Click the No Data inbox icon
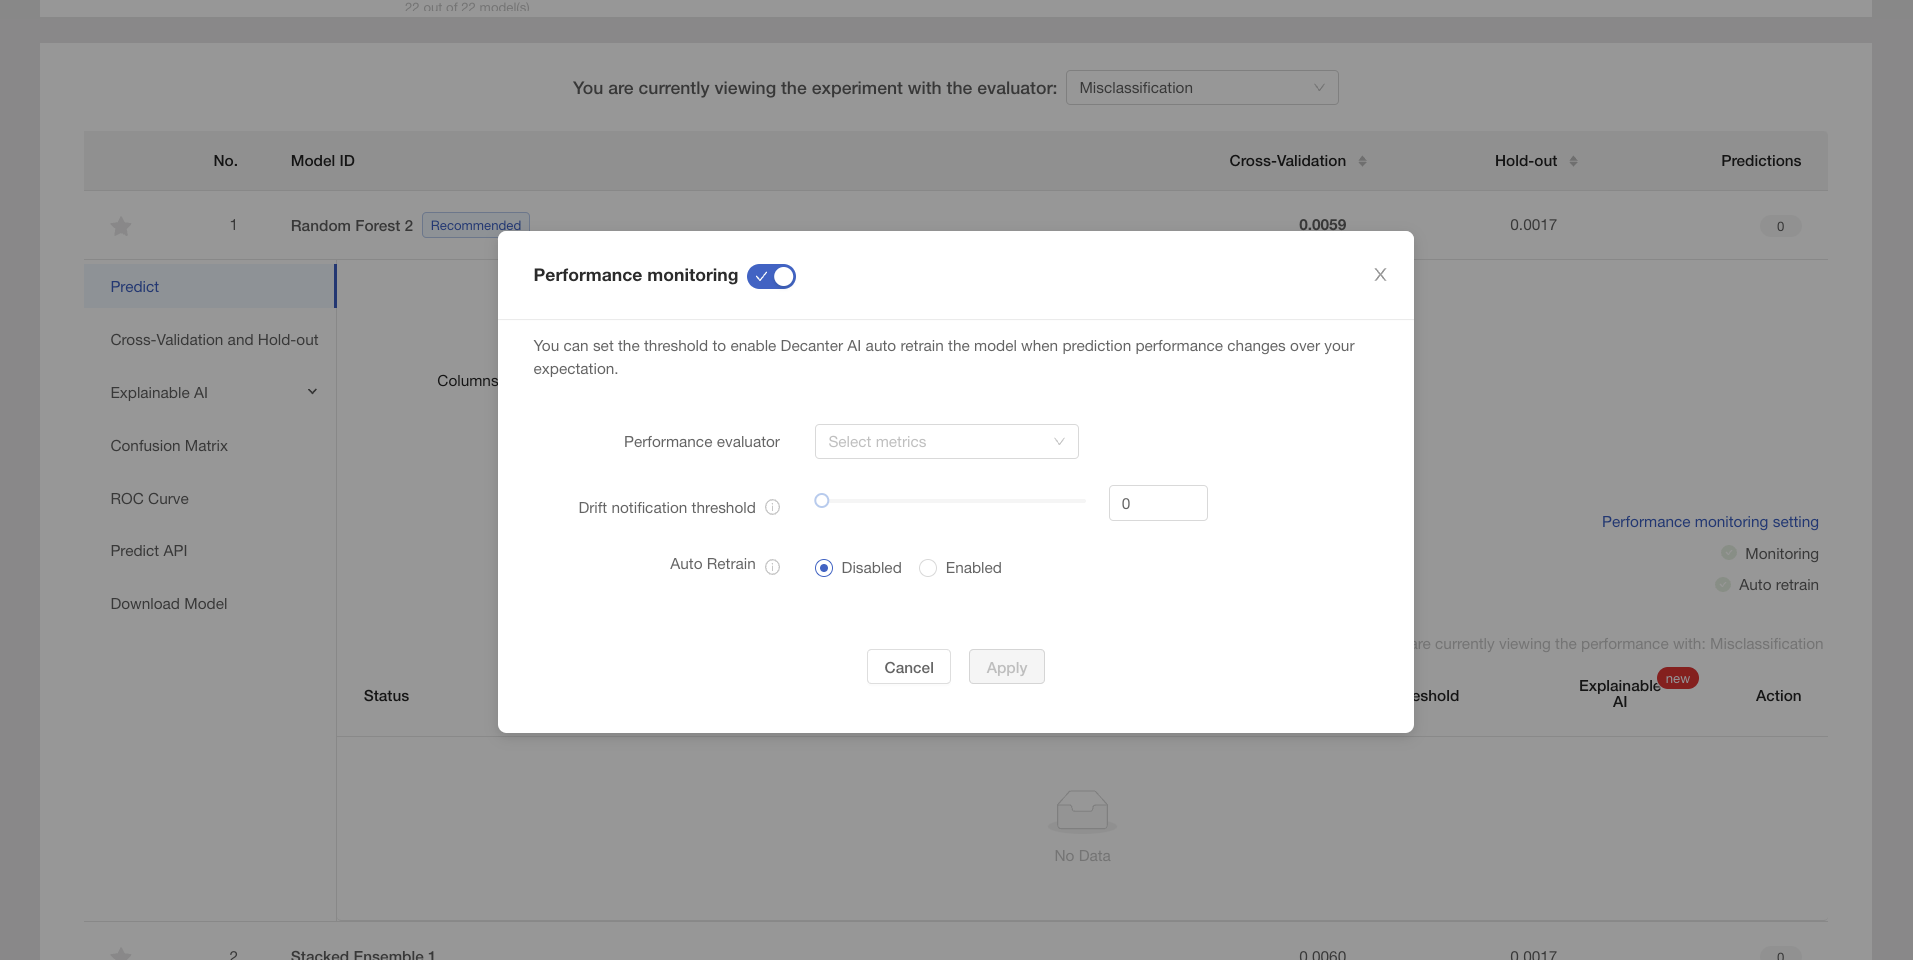This screenshot has width=1913, height=960. [1082, 810]
